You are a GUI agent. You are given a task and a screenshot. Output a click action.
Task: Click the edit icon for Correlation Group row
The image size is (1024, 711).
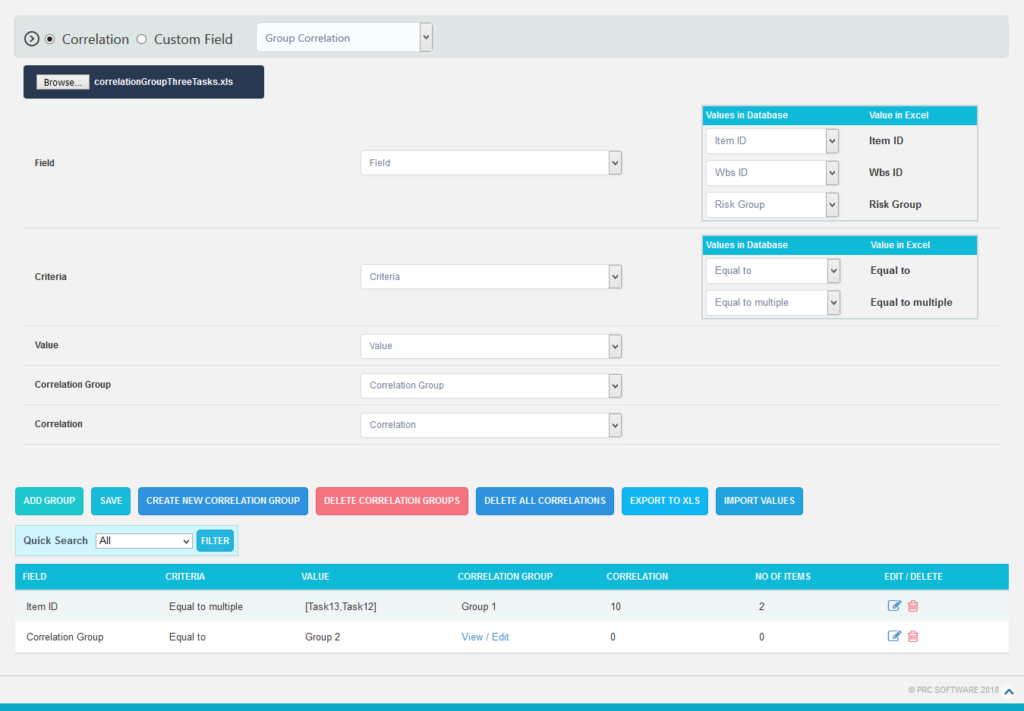tap(894, 637)
